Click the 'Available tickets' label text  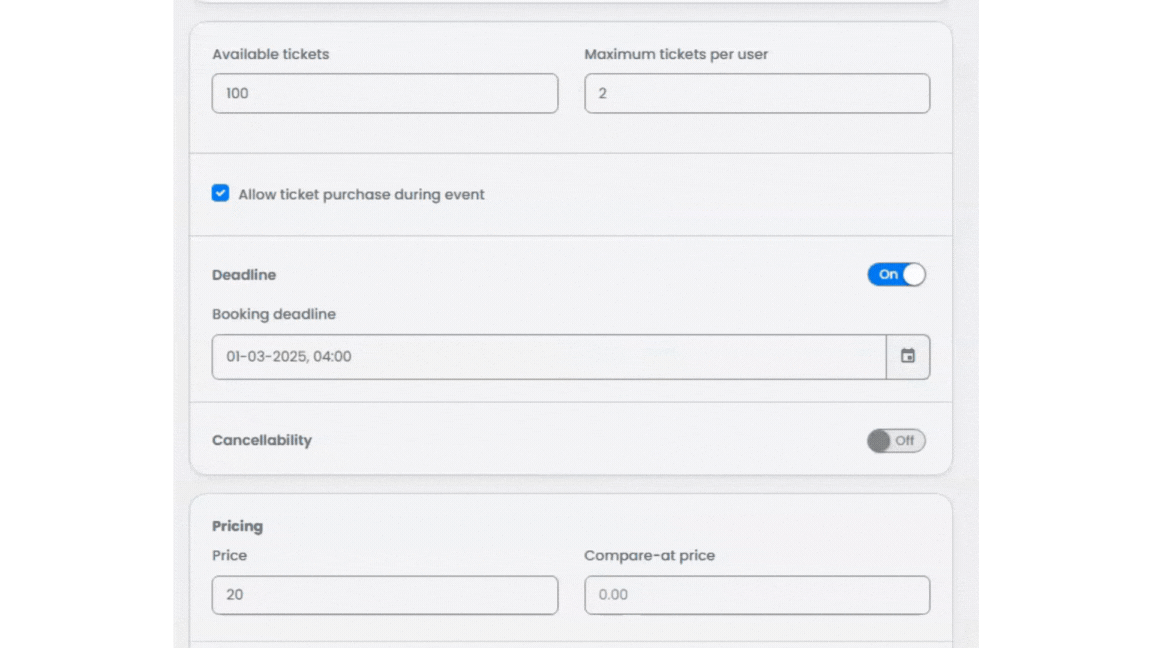270,54
